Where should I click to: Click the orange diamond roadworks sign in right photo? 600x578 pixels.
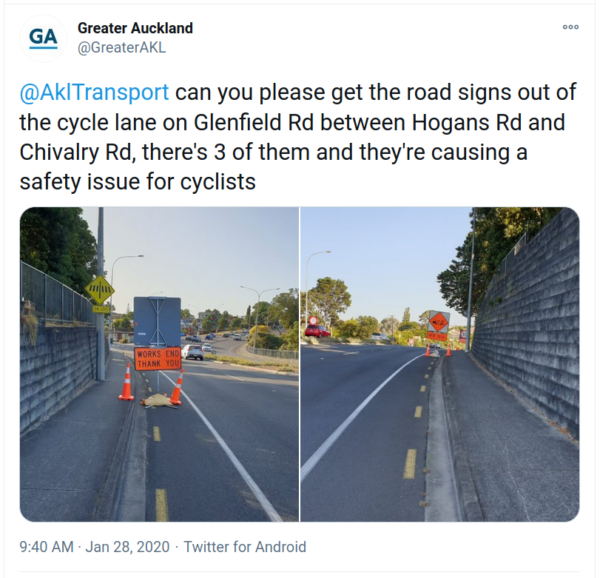(x=438, y=322)
